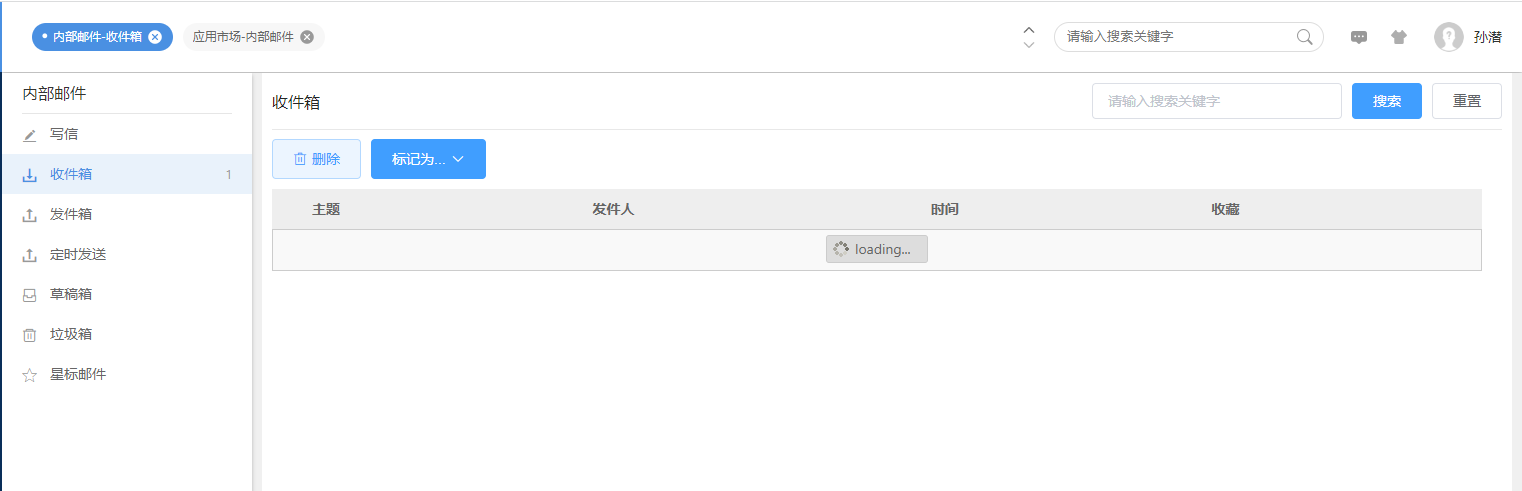The width and height of the screenshot is (1522, 491).
Task: Click the star icon for 星标邮件
Action: 30,375
